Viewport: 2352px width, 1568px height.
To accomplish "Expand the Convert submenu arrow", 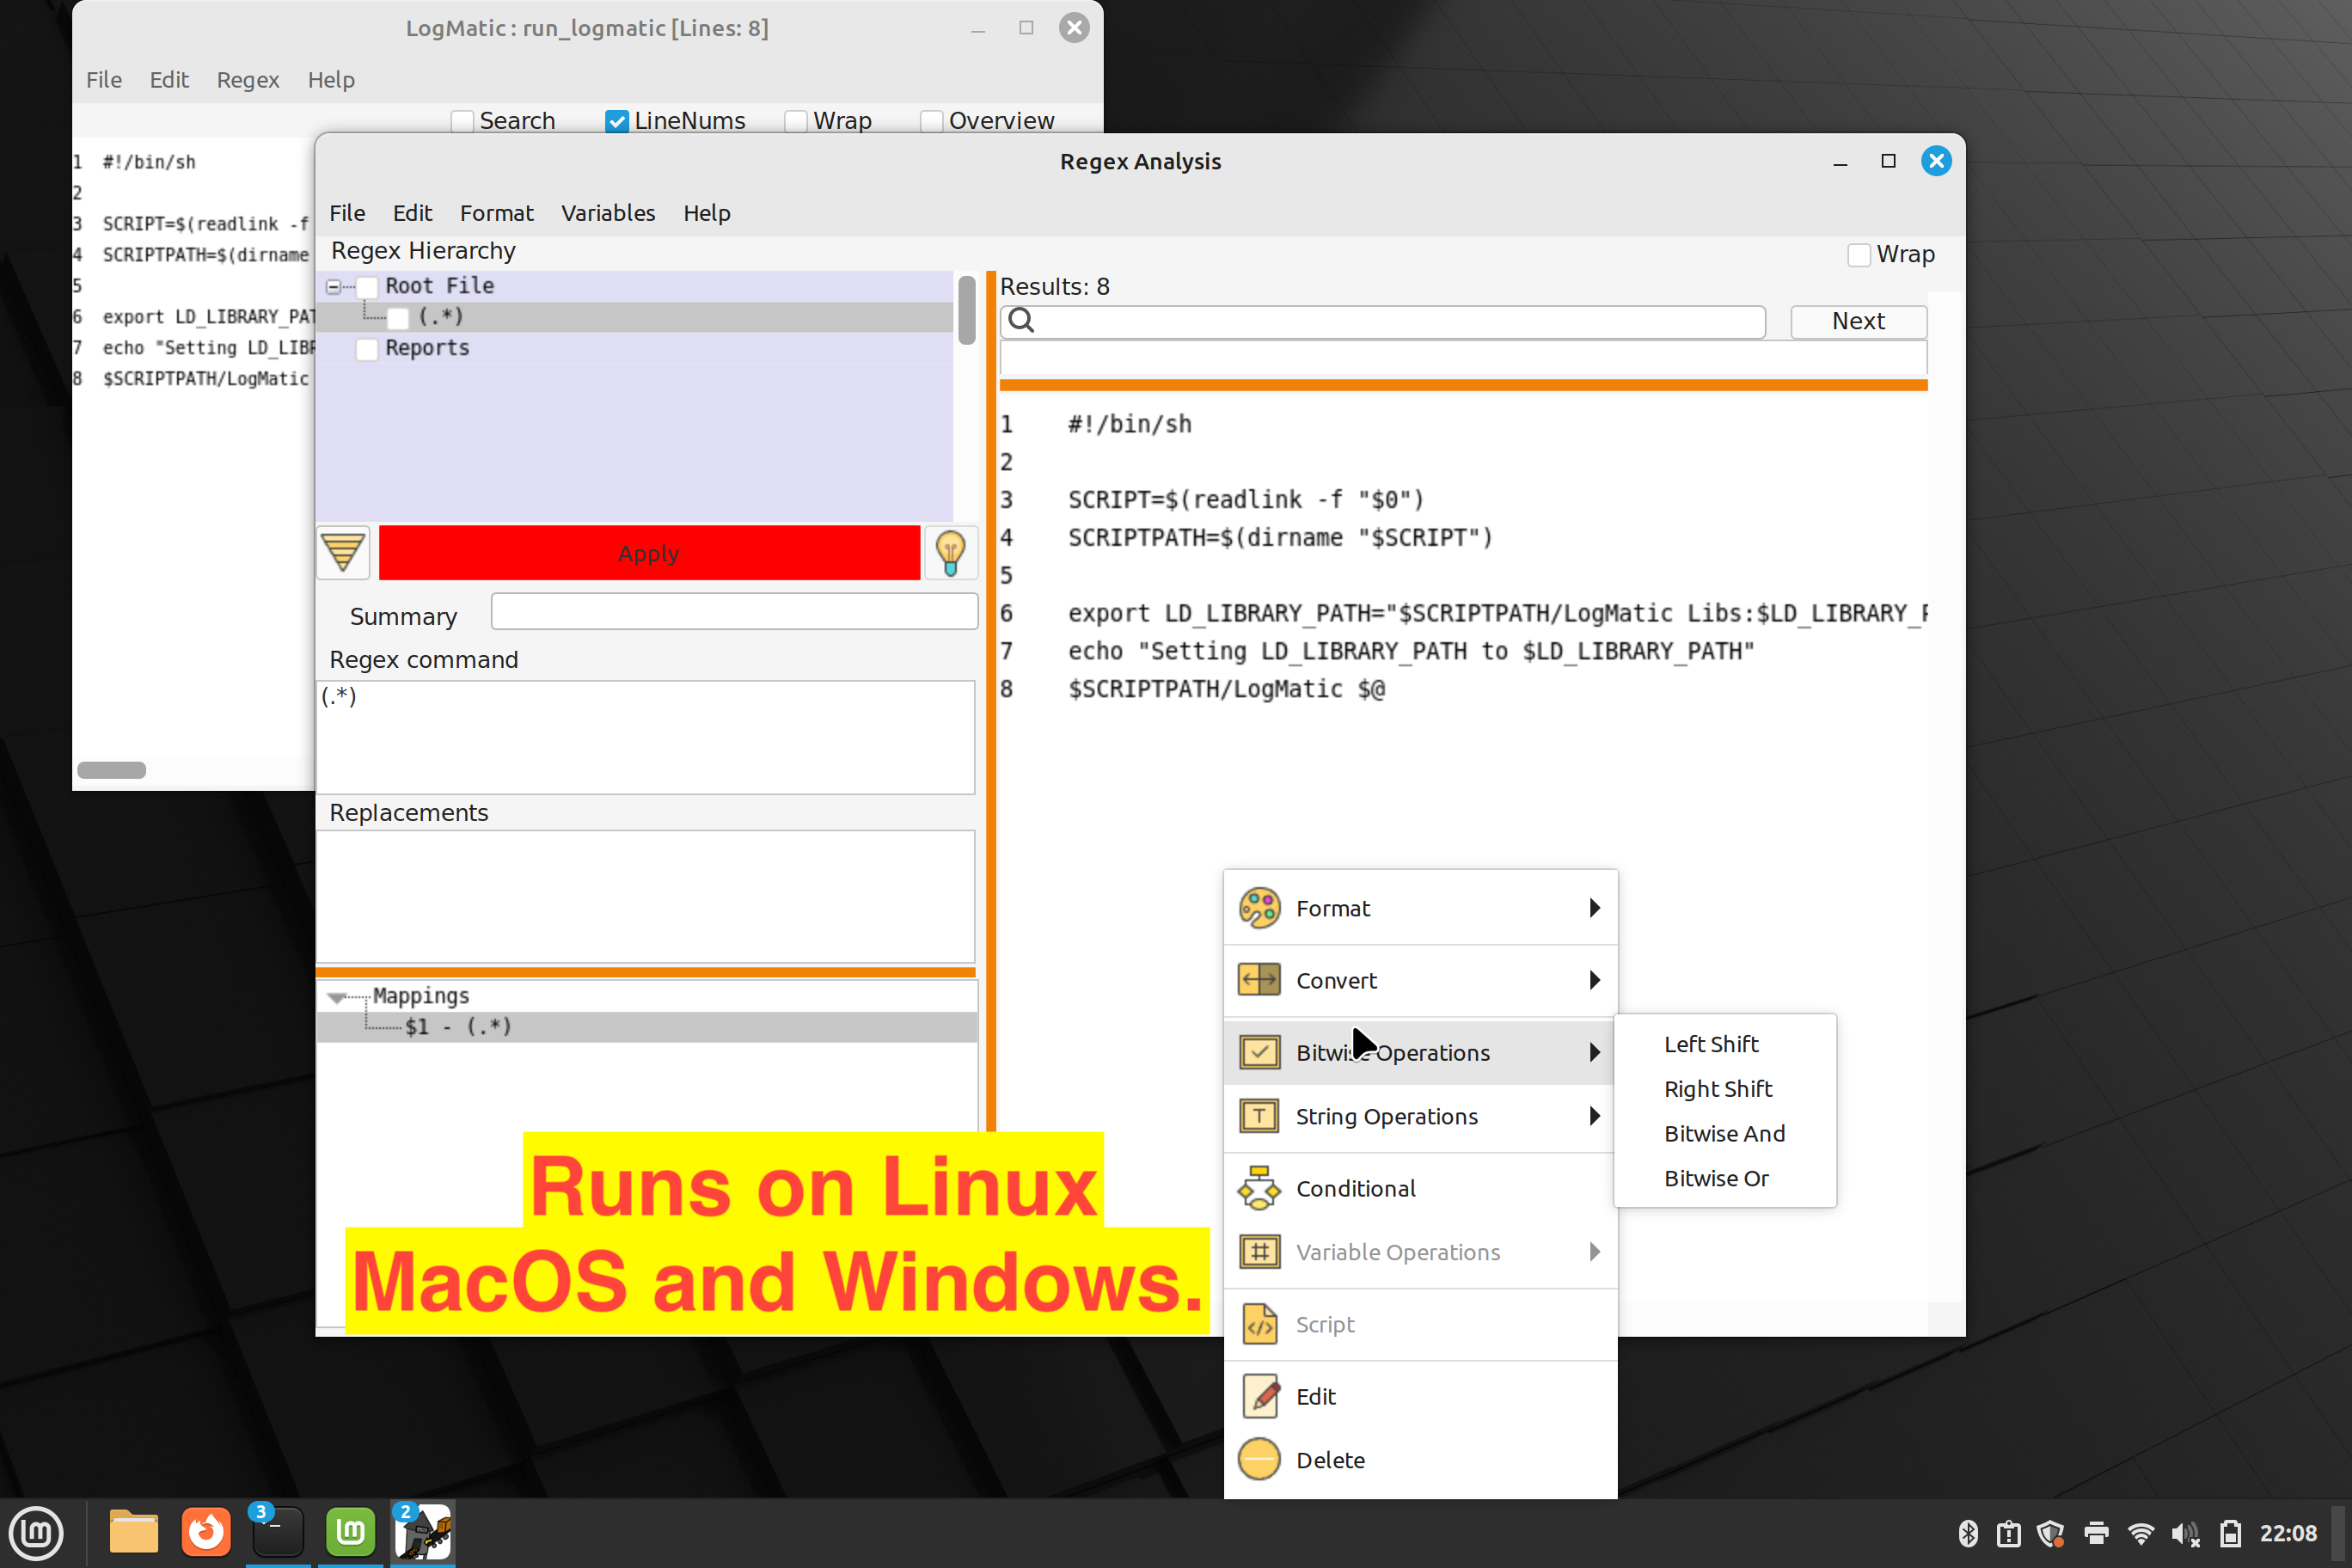I will coord(1594,980).
